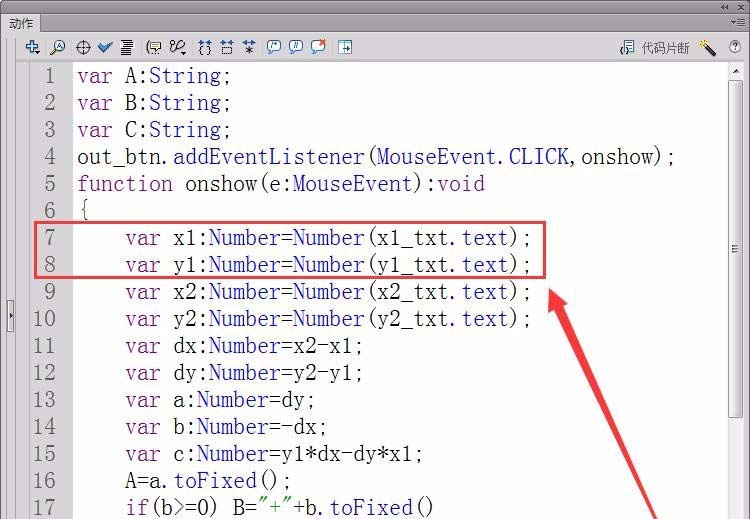Open the Find magnifier tool
The width and height of the screenshot is (750, 519).
(58, 47)
